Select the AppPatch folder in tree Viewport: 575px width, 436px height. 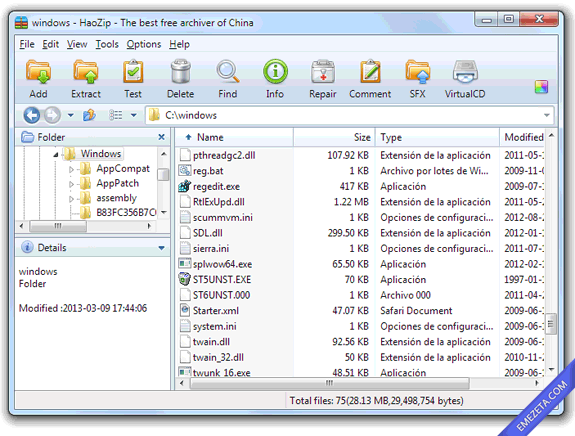117,183
